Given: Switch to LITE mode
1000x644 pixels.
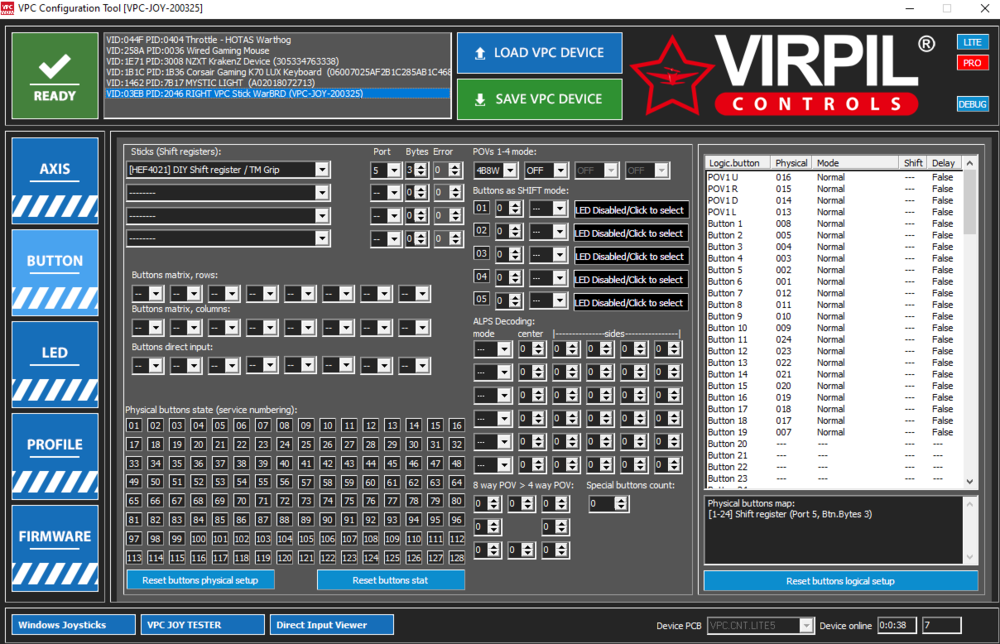Looking at the screenshot, I should pos(972,42).
